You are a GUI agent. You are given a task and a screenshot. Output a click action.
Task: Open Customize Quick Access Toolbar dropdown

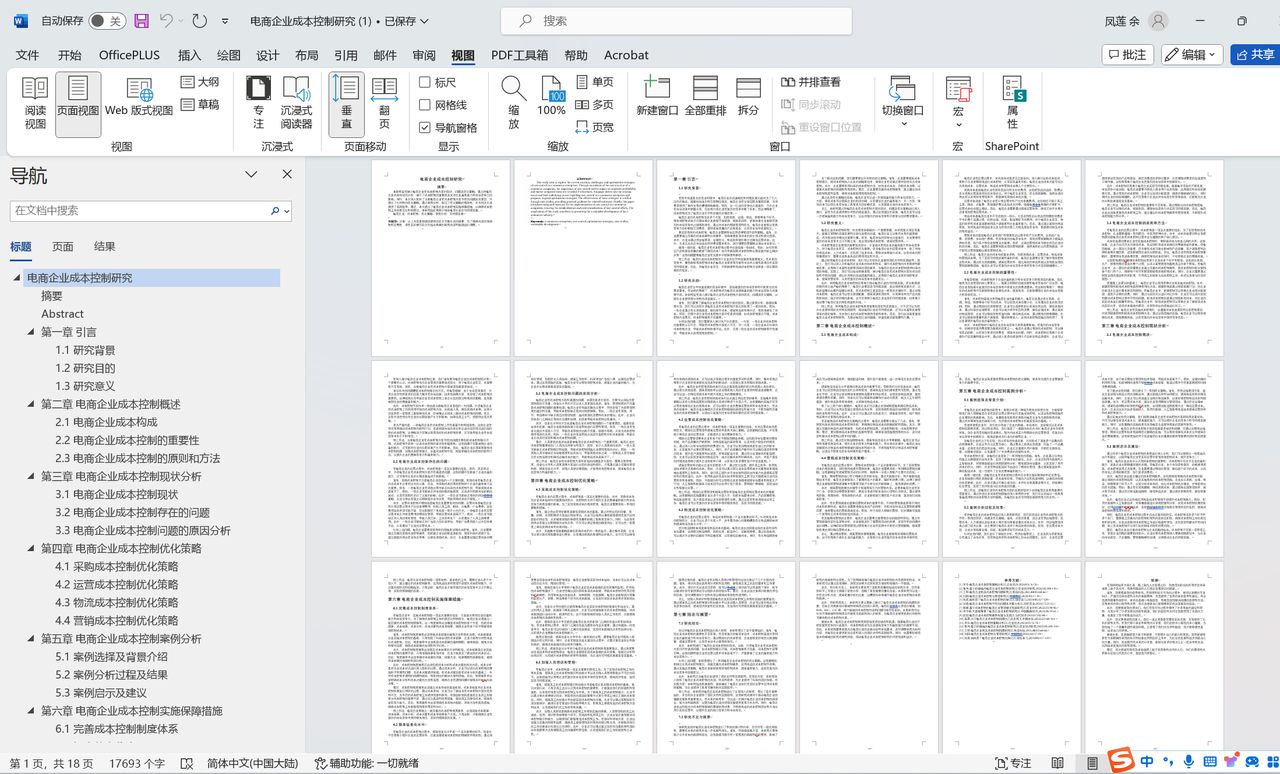tap(226, 20)
